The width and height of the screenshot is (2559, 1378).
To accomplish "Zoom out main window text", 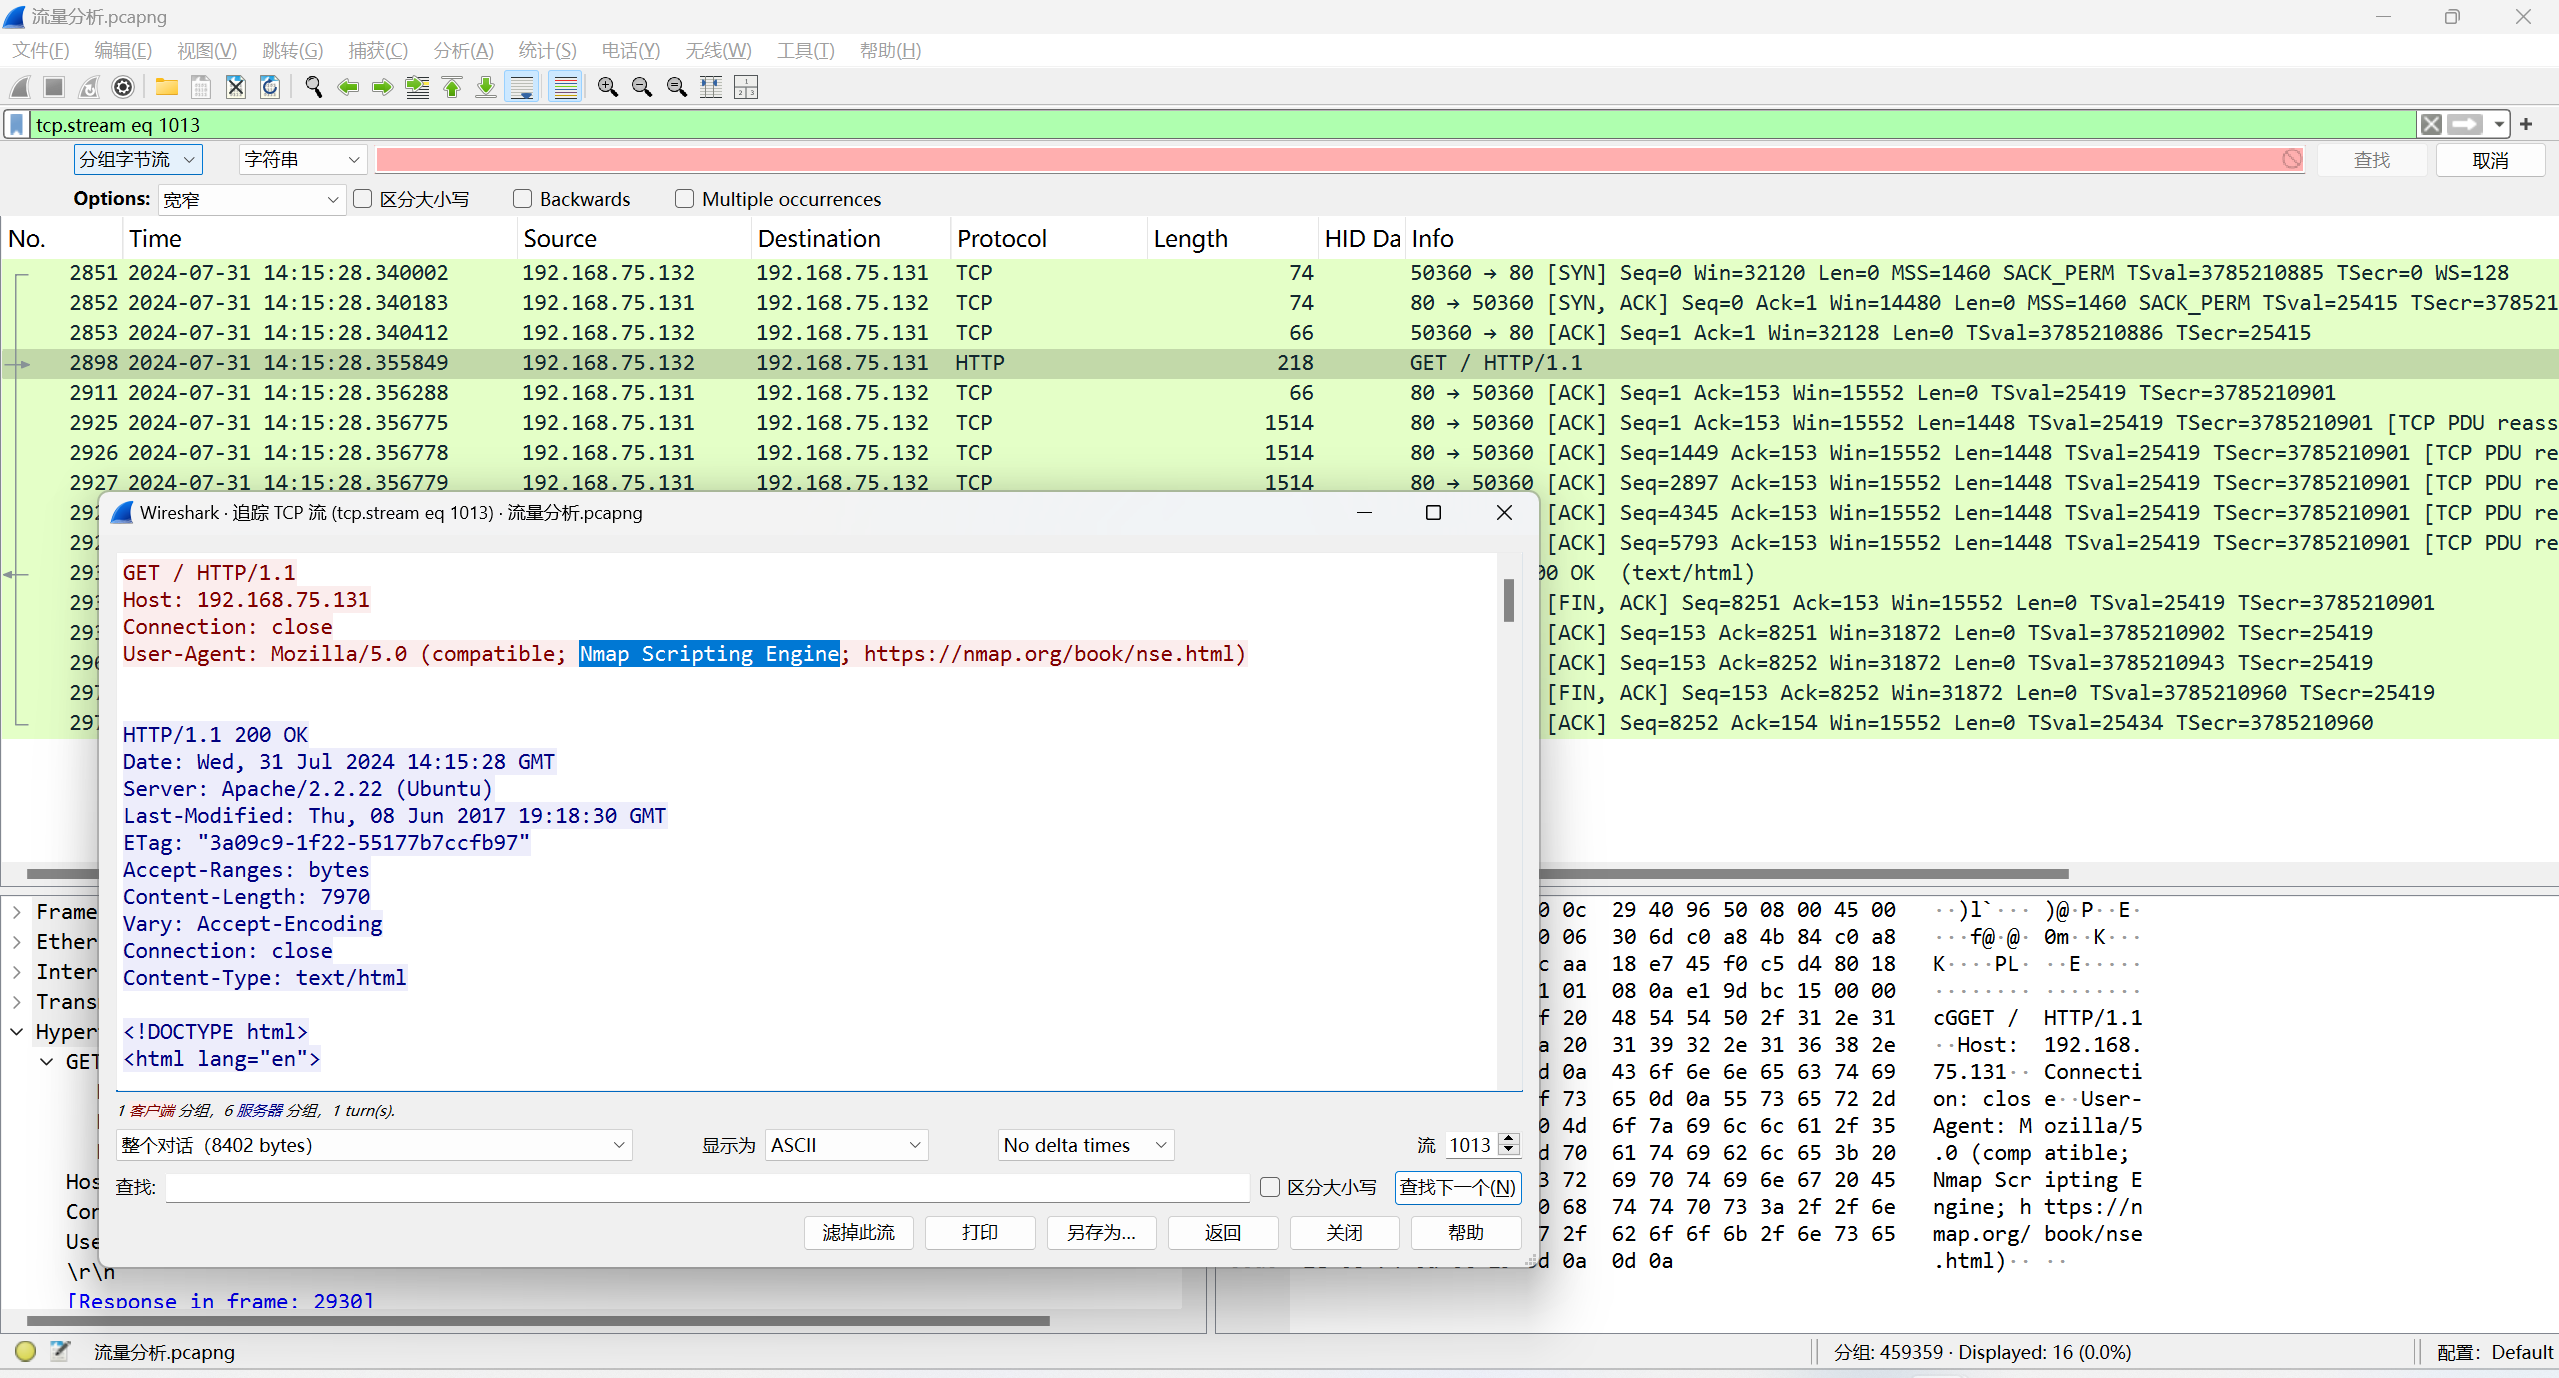I will coord(642,88).
